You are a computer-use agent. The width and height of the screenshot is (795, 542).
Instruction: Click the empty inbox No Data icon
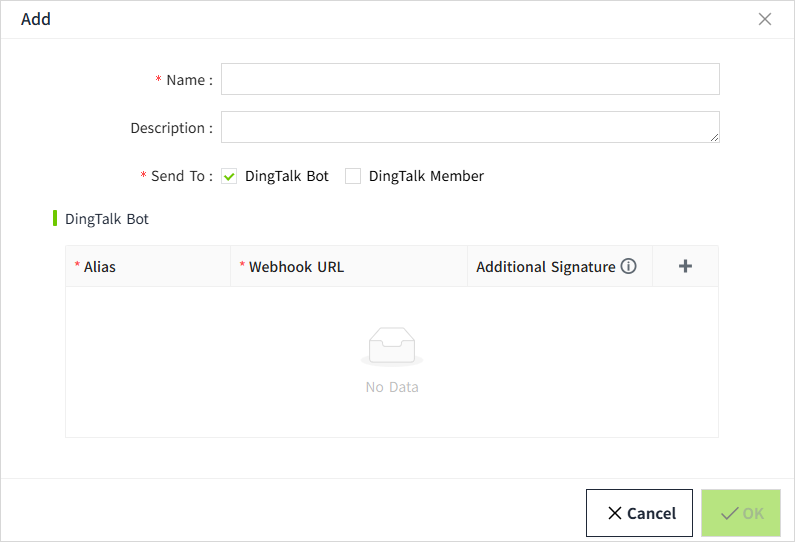coord(391,346)
